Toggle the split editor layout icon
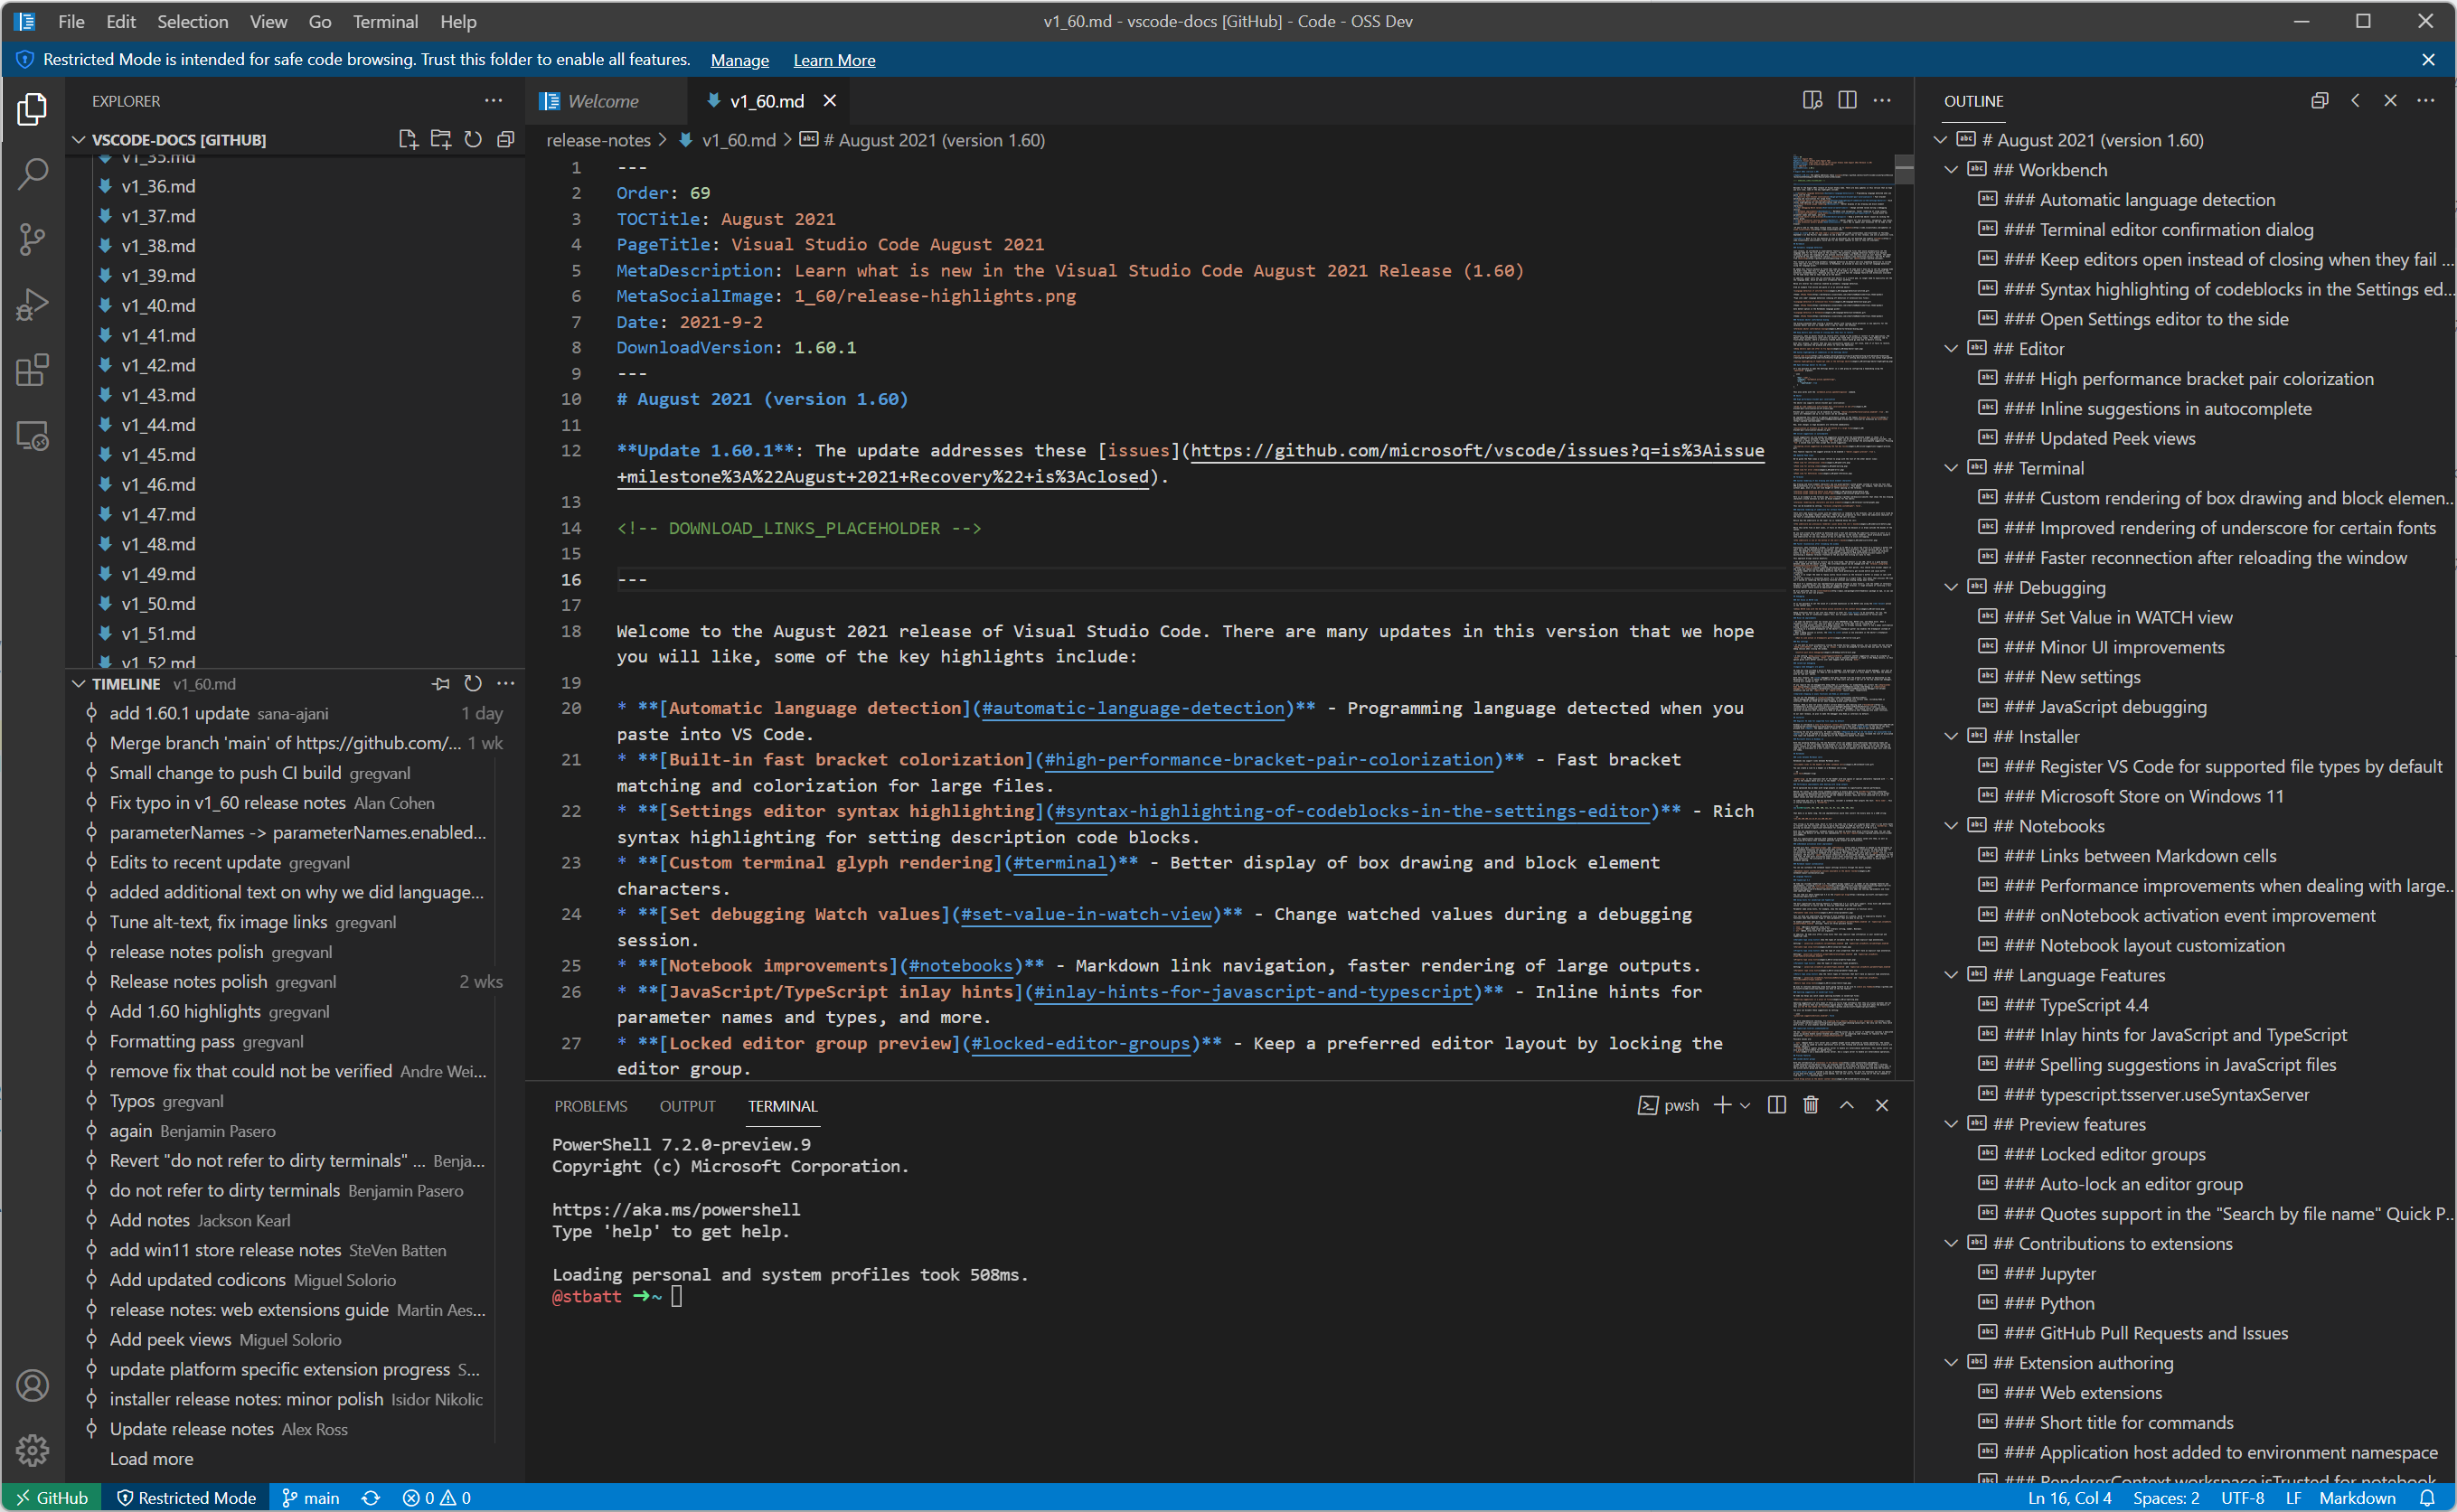 [x=1846, y=100]
